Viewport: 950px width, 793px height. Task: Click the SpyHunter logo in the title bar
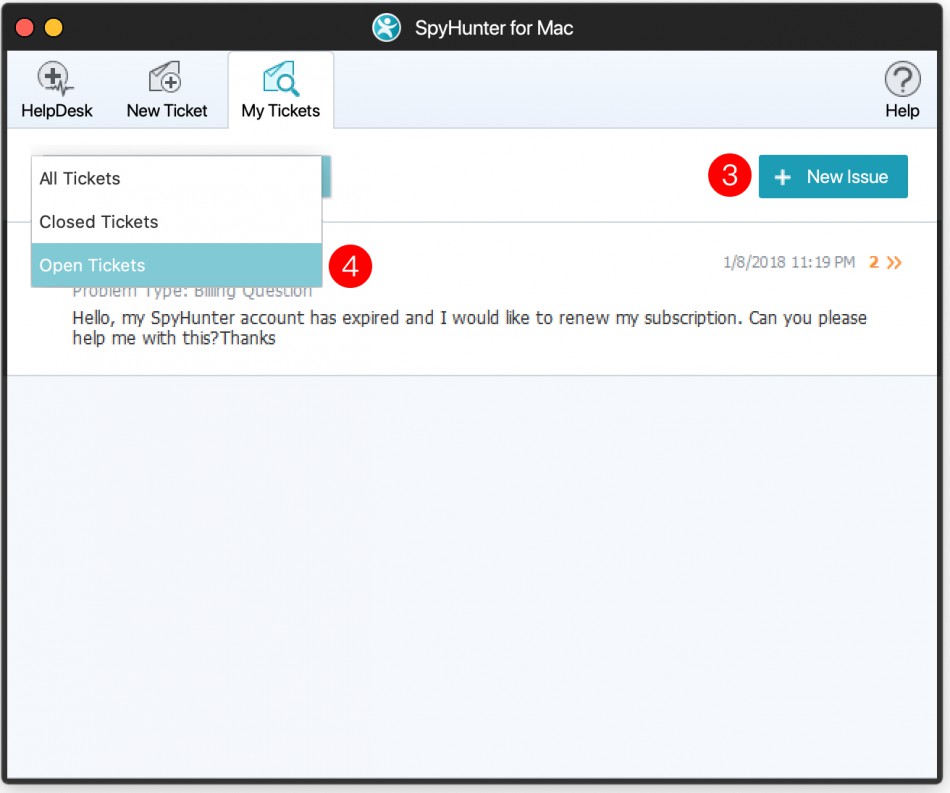[386, 27]
